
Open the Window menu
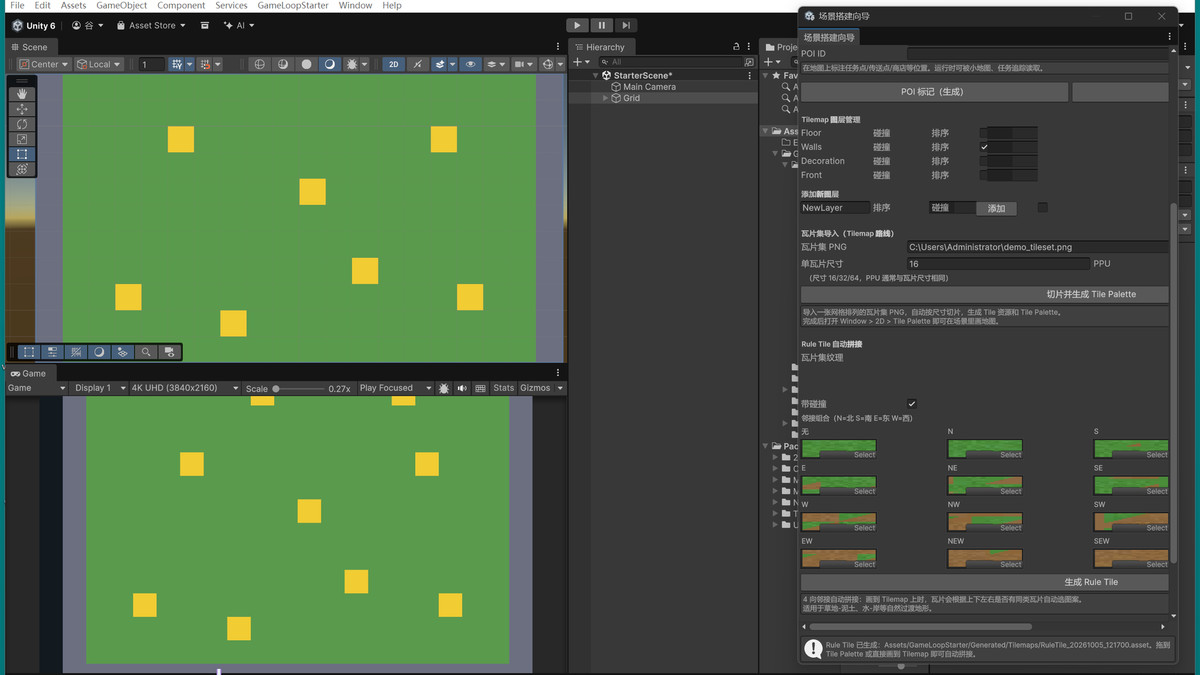point(355,5)
